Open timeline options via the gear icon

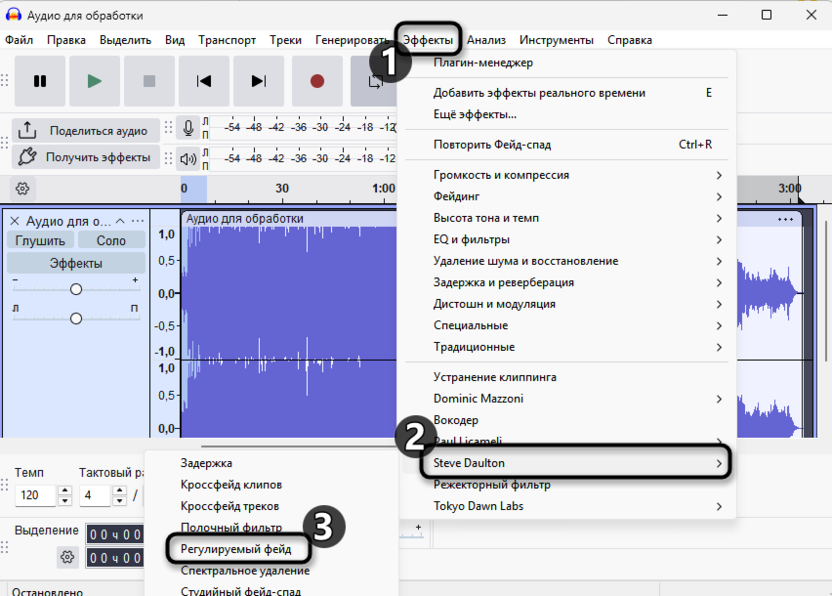coord(23,188)
